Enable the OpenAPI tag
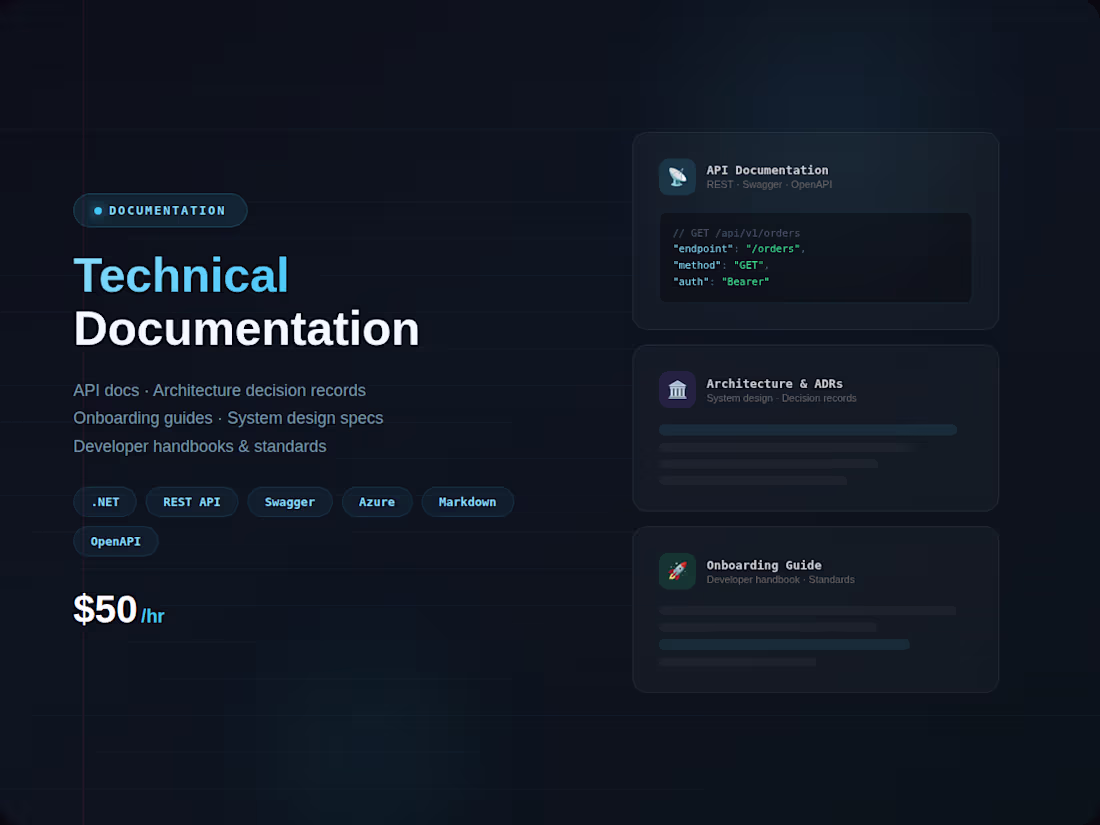 tap(115, 541)
